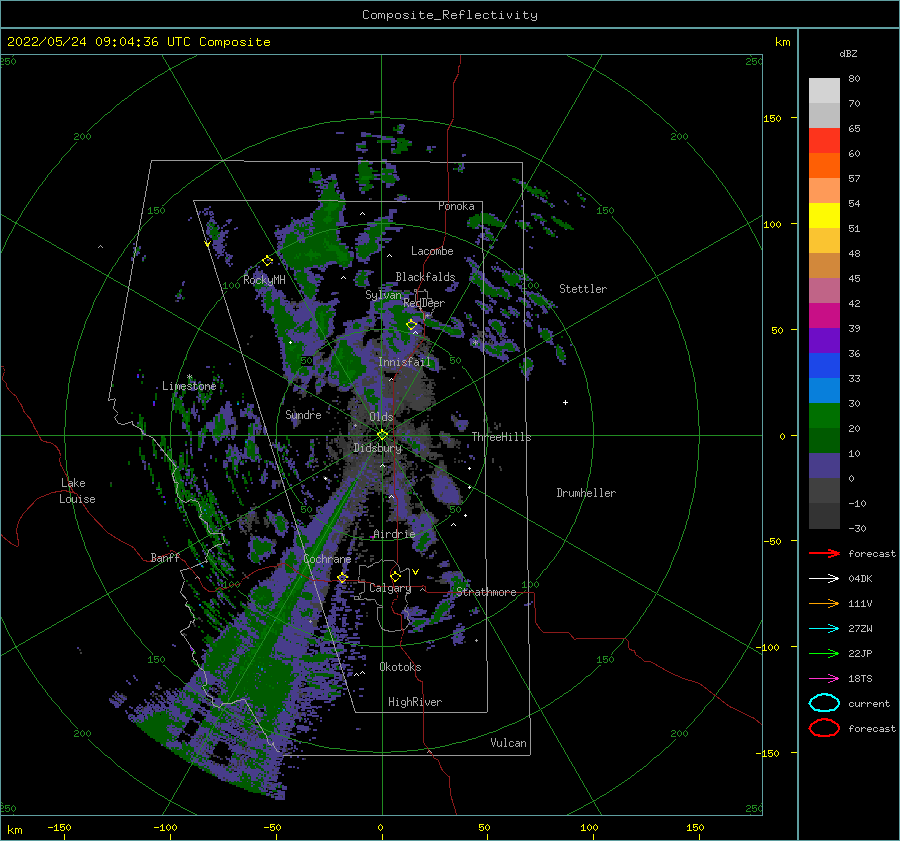900x841 pixels.
Task: Click the Drumheller town label
Action: (x=586, y=493)
